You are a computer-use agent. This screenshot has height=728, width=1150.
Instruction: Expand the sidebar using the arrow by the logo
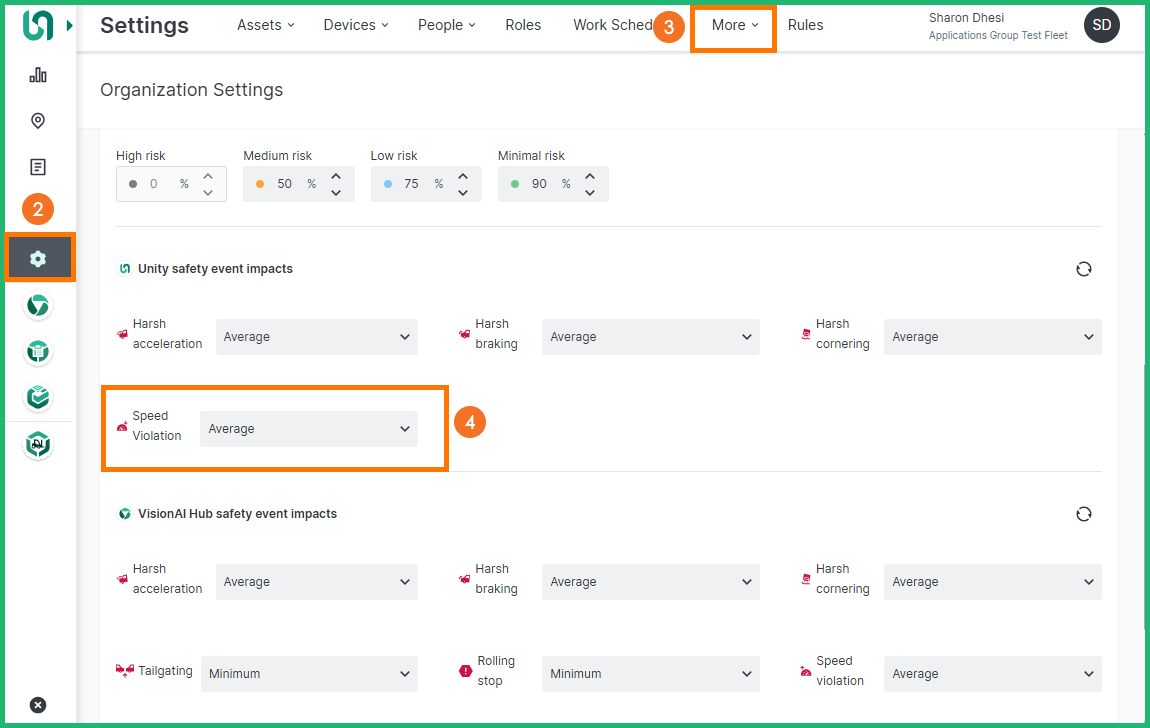[70, 25]
